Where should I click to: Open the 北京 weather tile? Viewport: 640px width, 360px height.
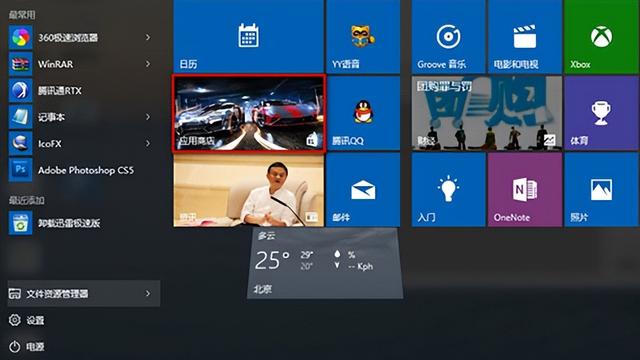[x=325, y=264]
